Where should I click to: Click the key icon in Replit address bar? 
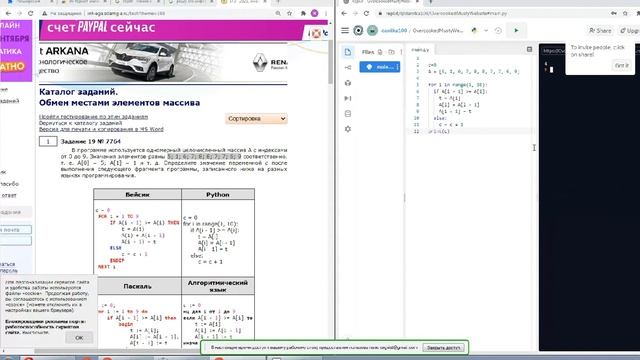pos(614,13)
